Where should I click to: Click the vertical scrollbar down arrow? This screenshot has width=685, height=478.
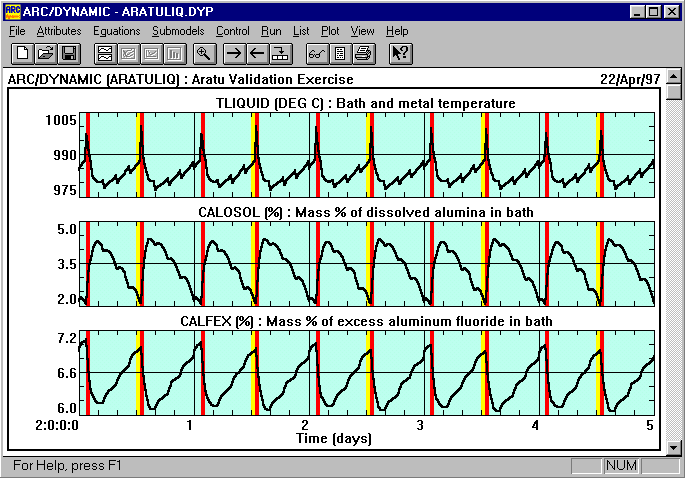pos(675,448)
